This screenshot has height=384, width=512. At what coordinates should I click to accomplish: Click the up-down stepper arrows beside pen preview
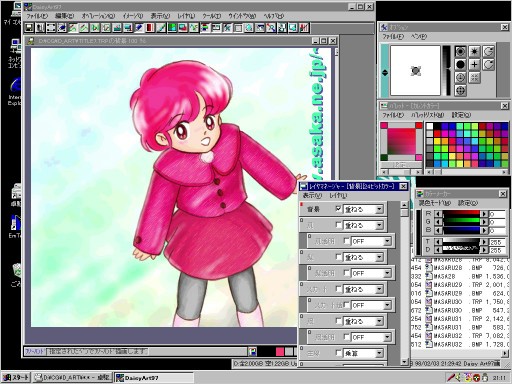385,73
